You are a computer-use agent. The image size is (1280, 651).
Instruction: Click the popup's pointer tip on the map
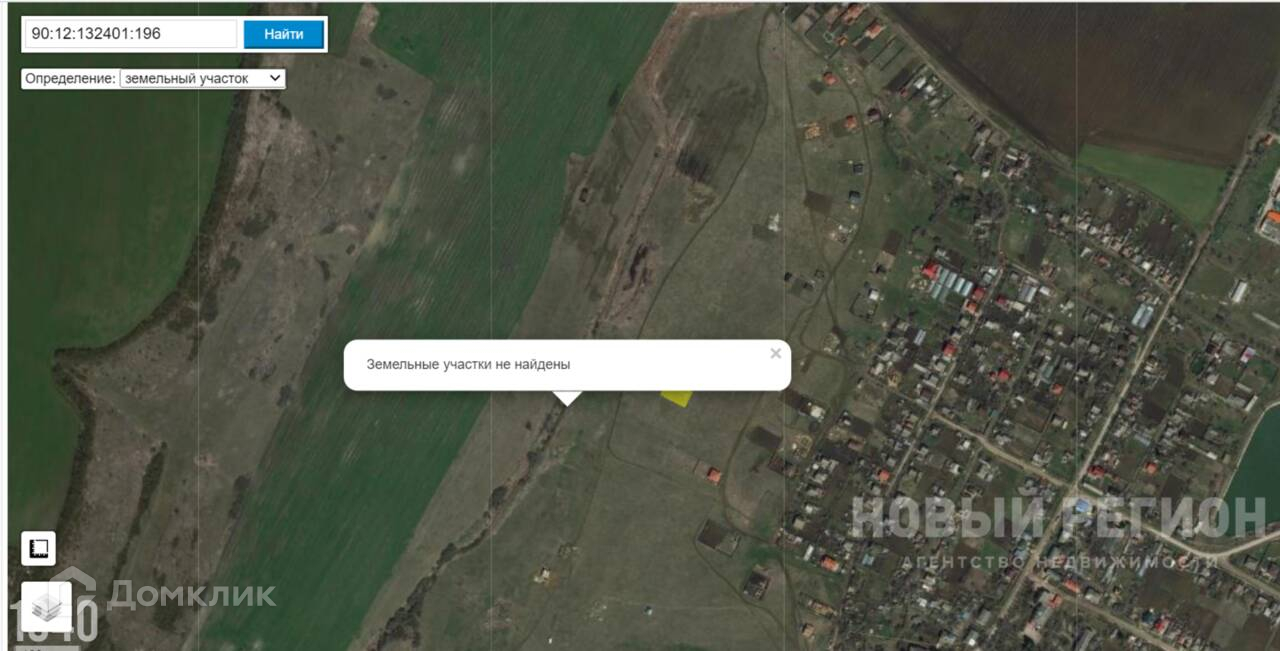coord(567,402)
